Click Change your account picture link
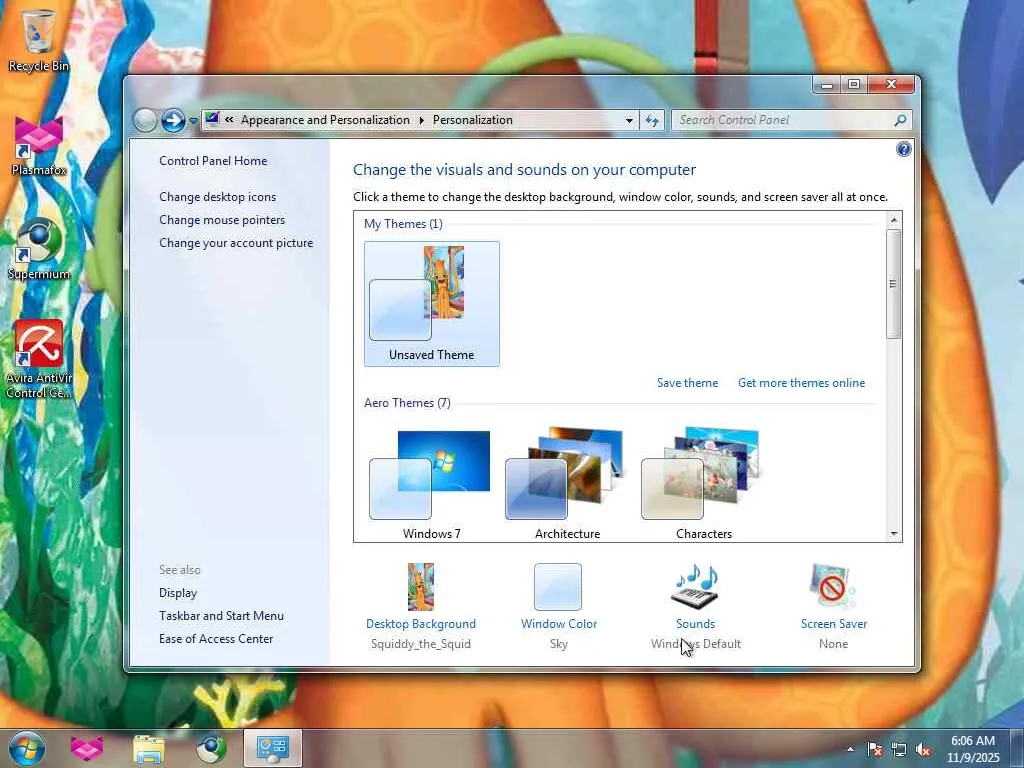The width and height of the screenshot is (1024, 768). click(x=236, y=243)
